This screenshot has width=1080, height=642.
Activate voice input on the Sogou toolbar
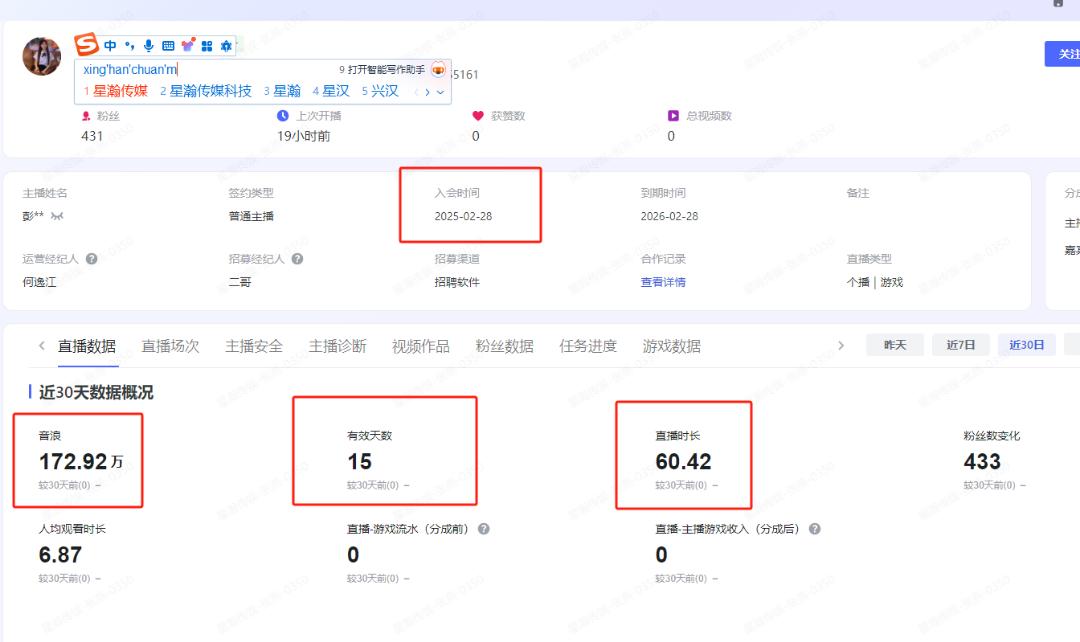click(x=149, y=46)
